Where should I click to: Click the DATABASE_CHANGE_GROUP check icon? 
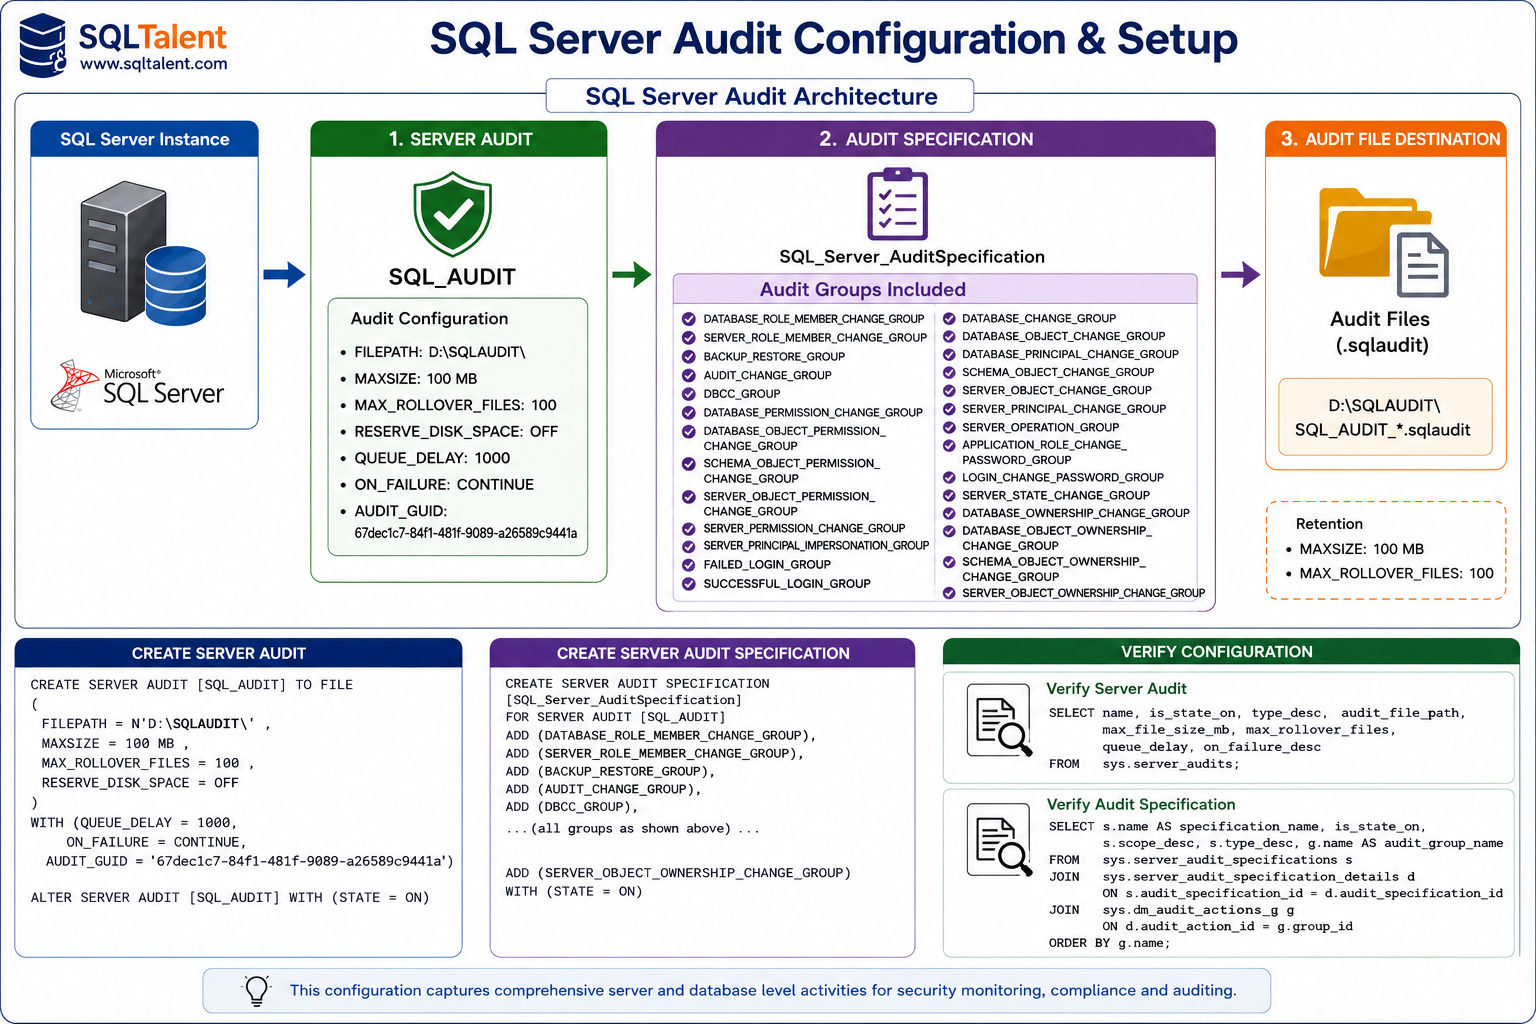click(949, 319)
